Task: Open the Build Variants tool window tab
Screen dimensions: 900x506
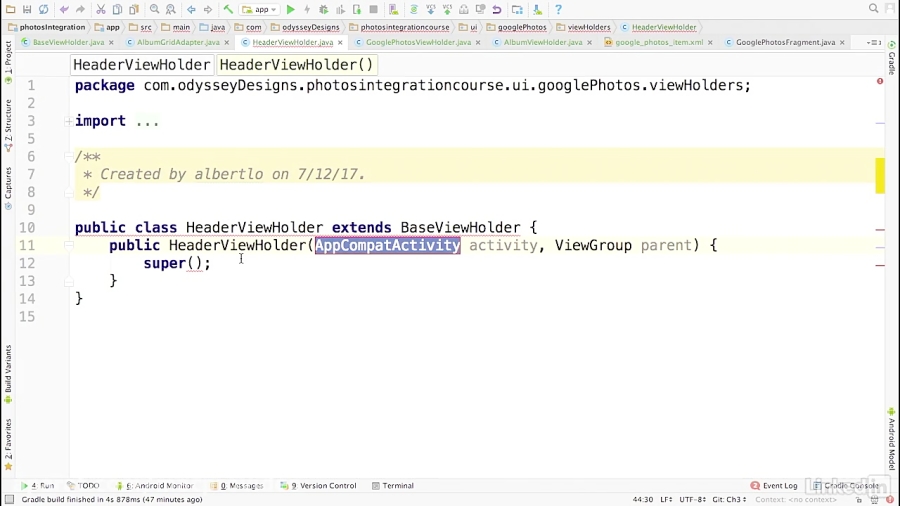Action: [x=8, y=374]
